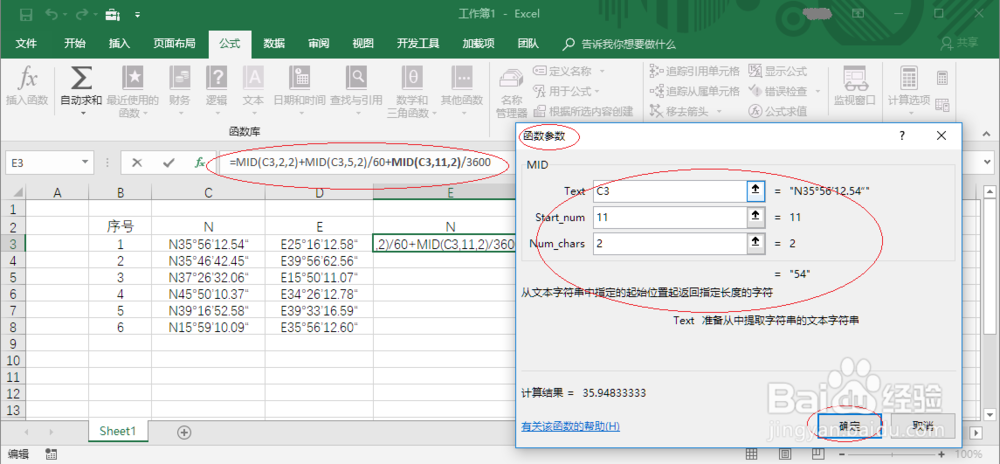Open Recently Used functions (最近使用的函数)
Viewport: 1000px width, 464px height.
tap(133, 92)
